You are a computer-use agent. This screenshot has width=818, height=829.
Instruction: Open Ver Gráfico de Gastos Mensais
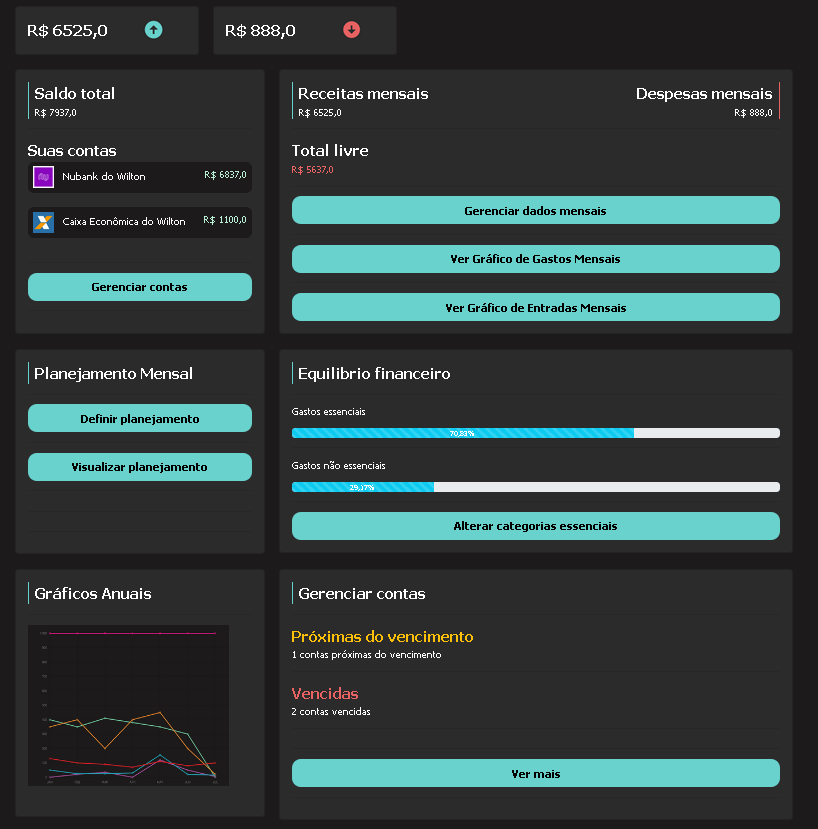click(x=535, y=258)
